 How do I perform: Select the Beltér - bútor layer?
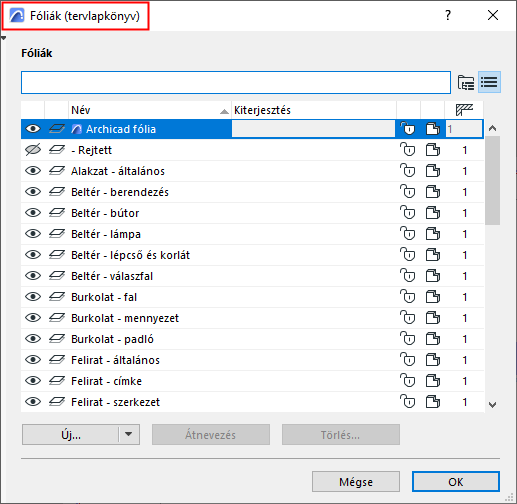252,213
